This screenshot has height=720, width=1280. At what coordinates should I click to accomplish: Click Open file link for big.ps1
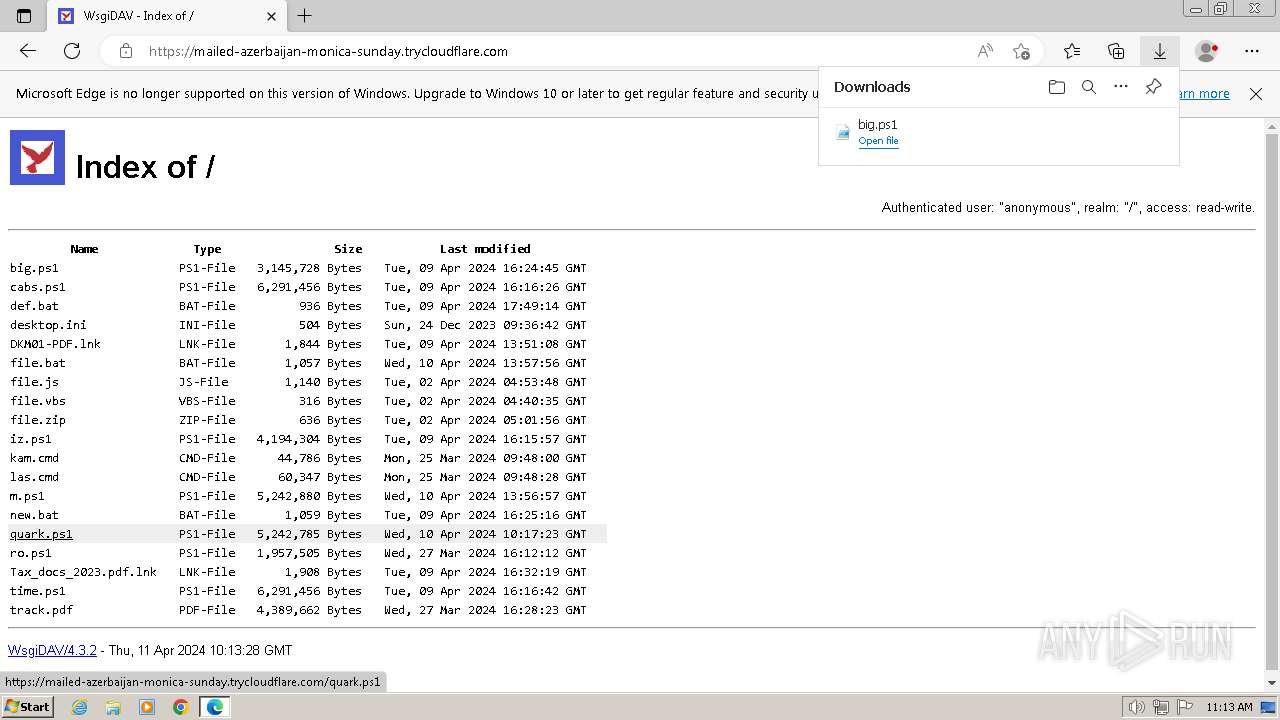tap(878, 141)
